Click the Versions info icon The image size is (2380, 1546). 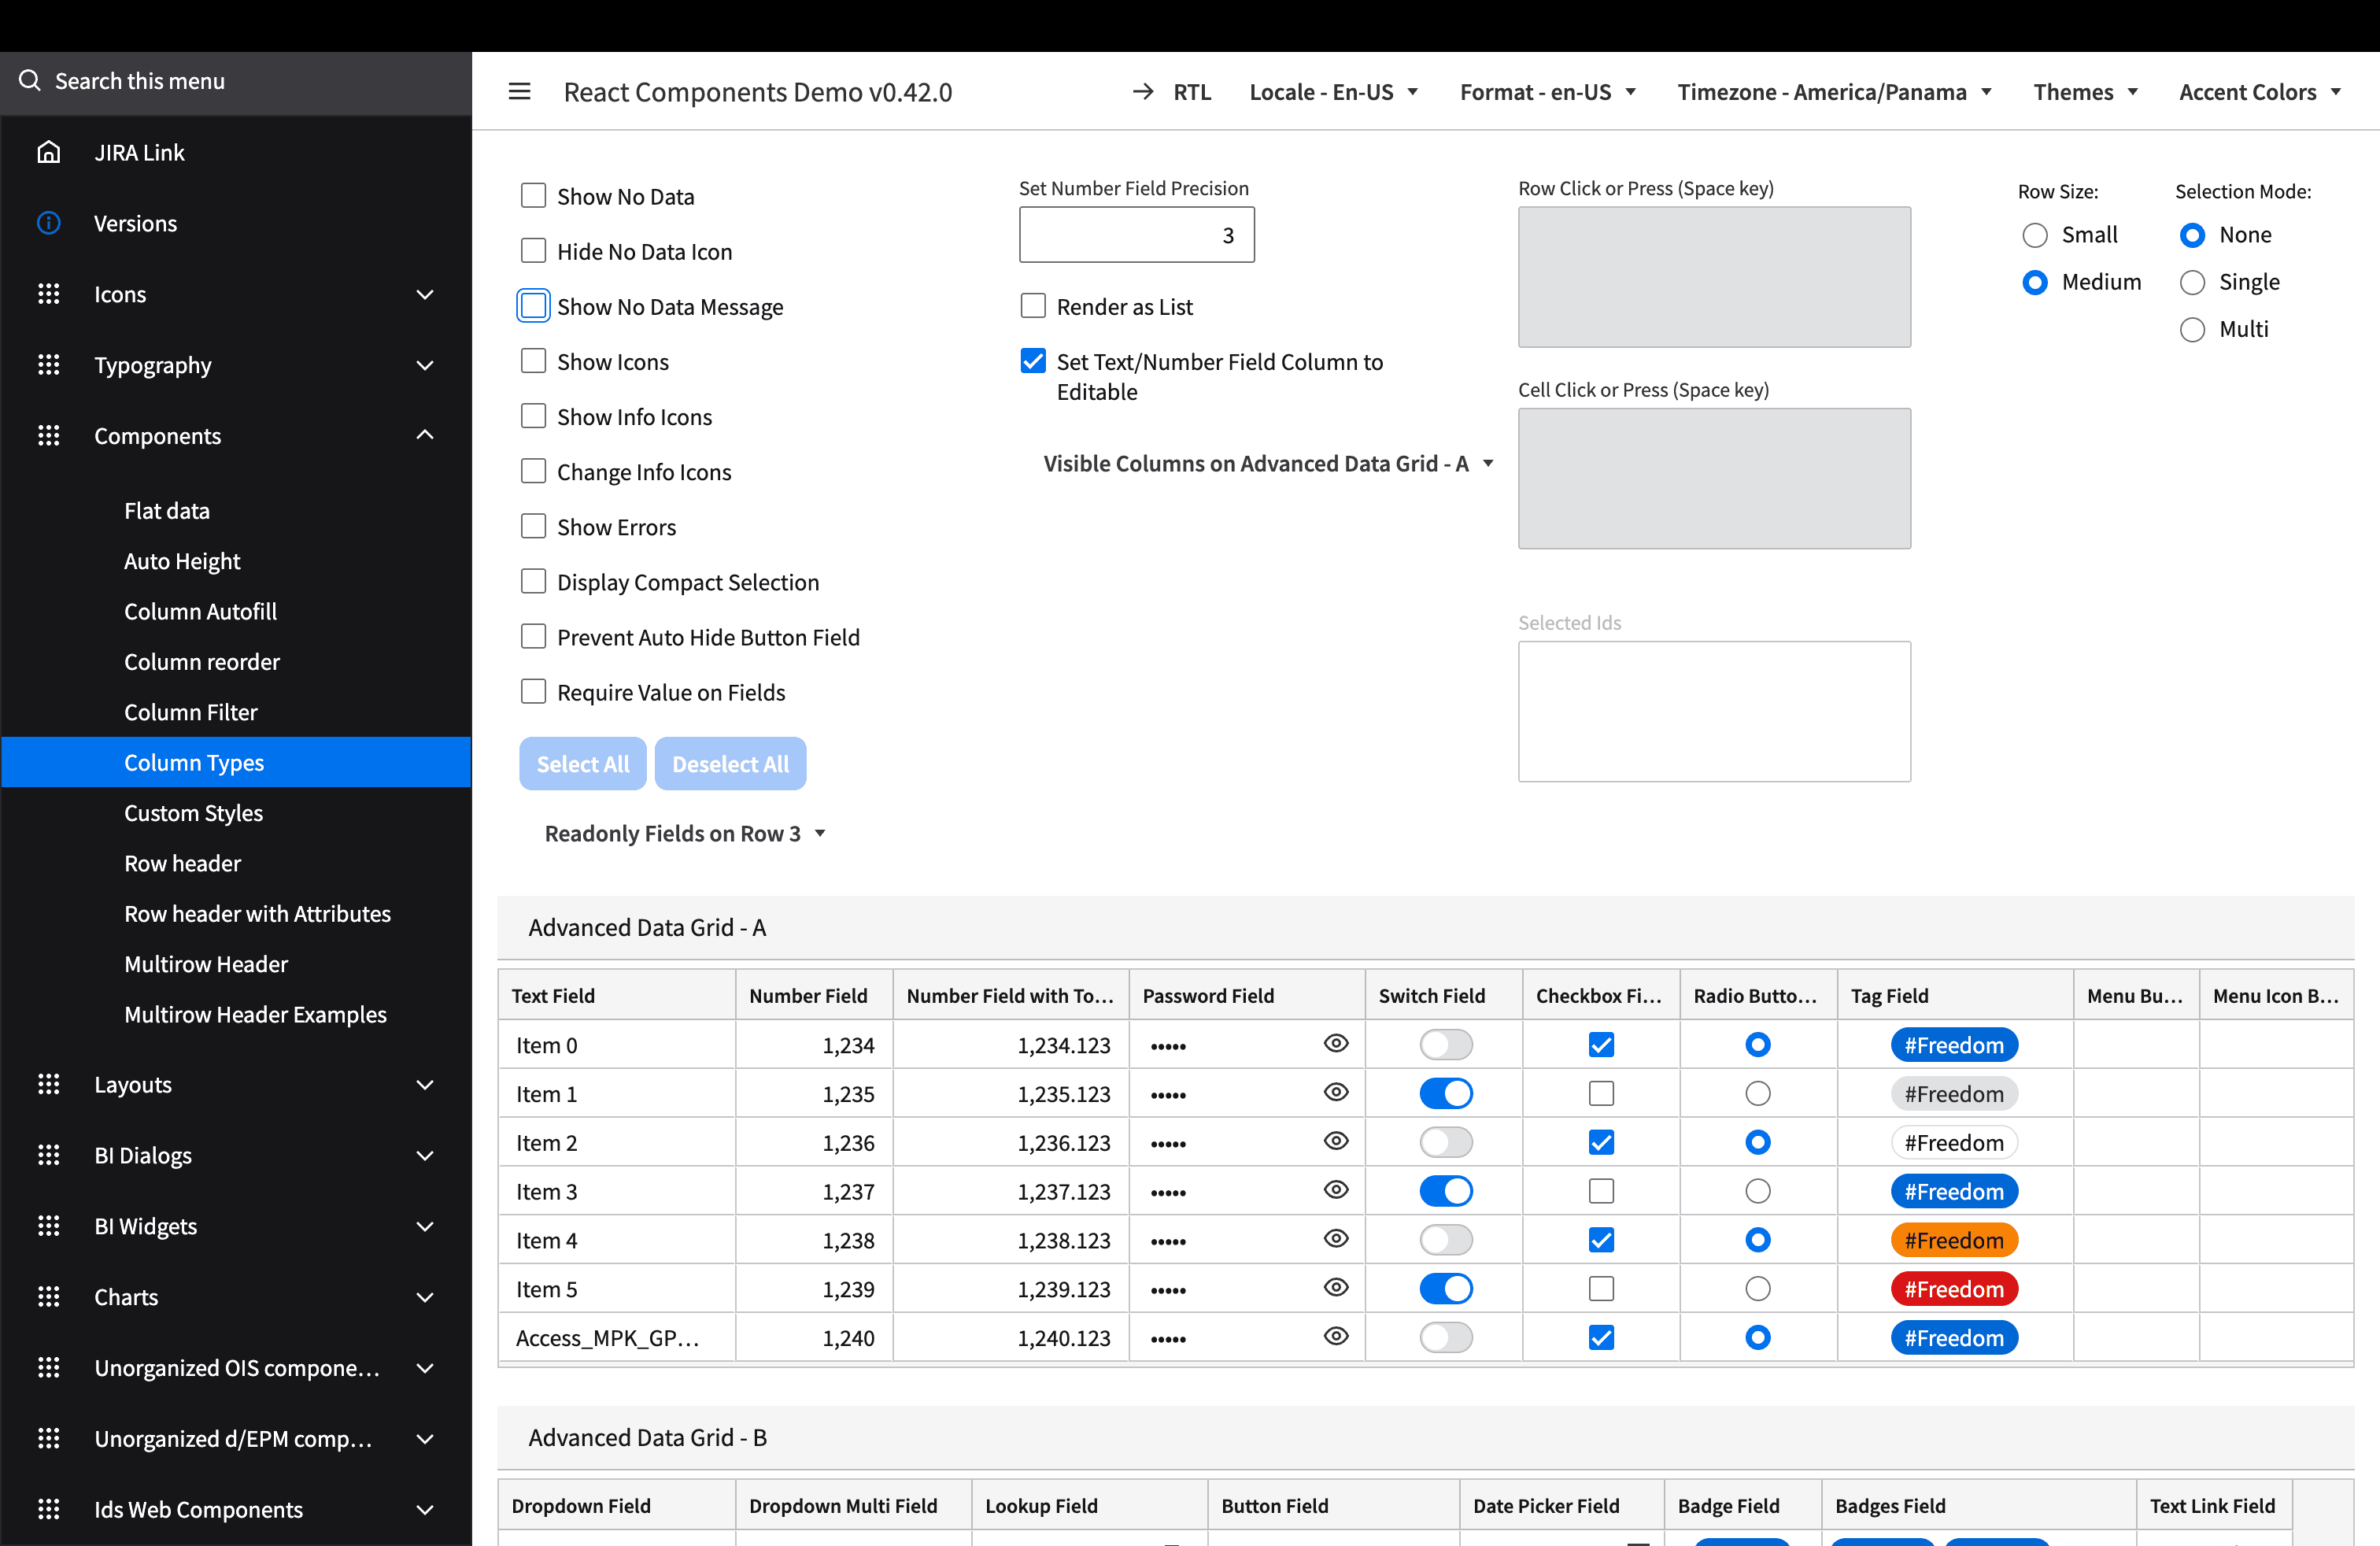(48, 223)
